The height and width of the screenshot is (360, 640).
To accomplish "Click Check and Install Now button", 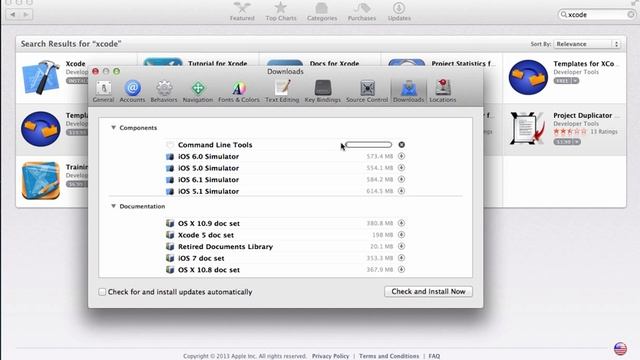I will coord(428,291).
